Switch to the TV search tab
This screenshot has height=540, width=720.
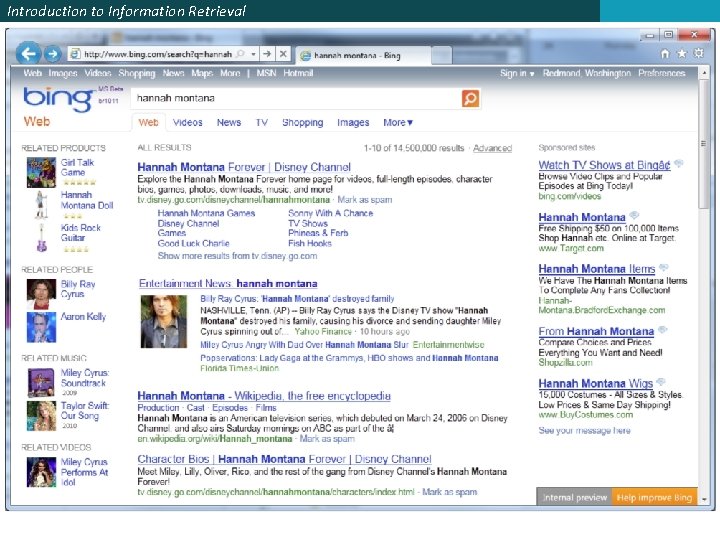(x=262, y=123)
